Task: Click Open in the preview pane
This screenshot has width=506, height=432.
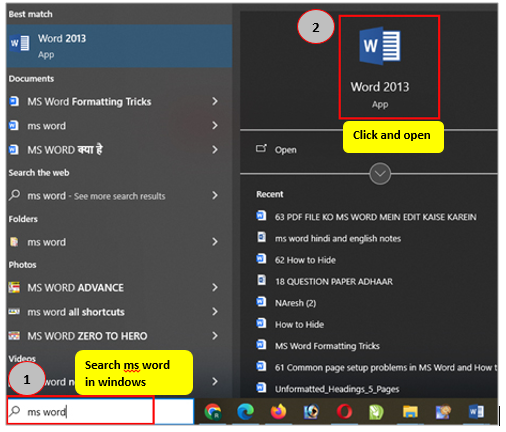Action: coord(285,150)
